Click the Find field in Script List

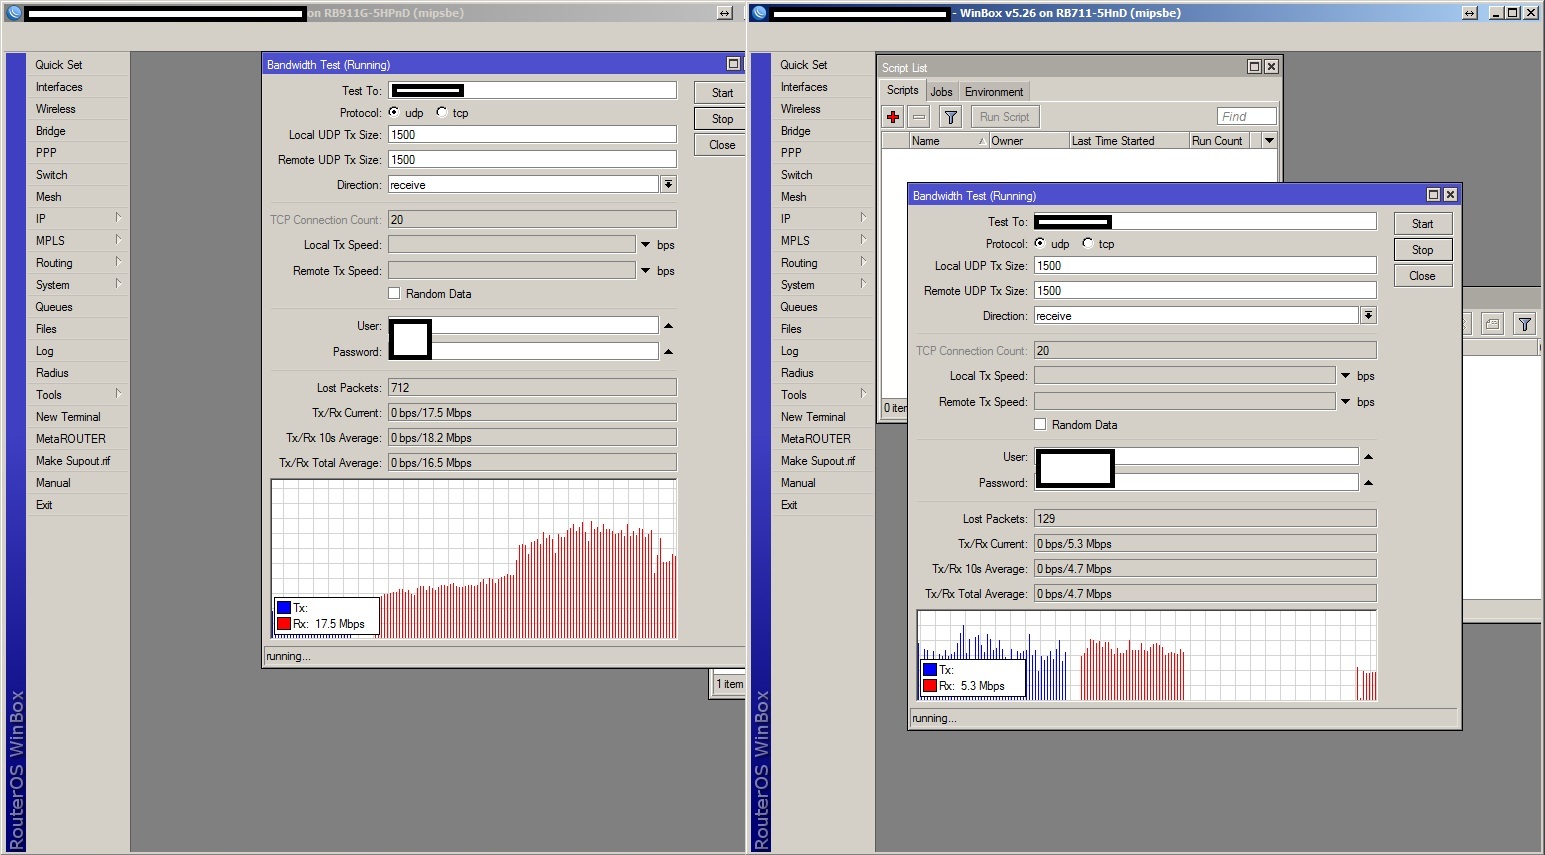(x=1246, y=117)
